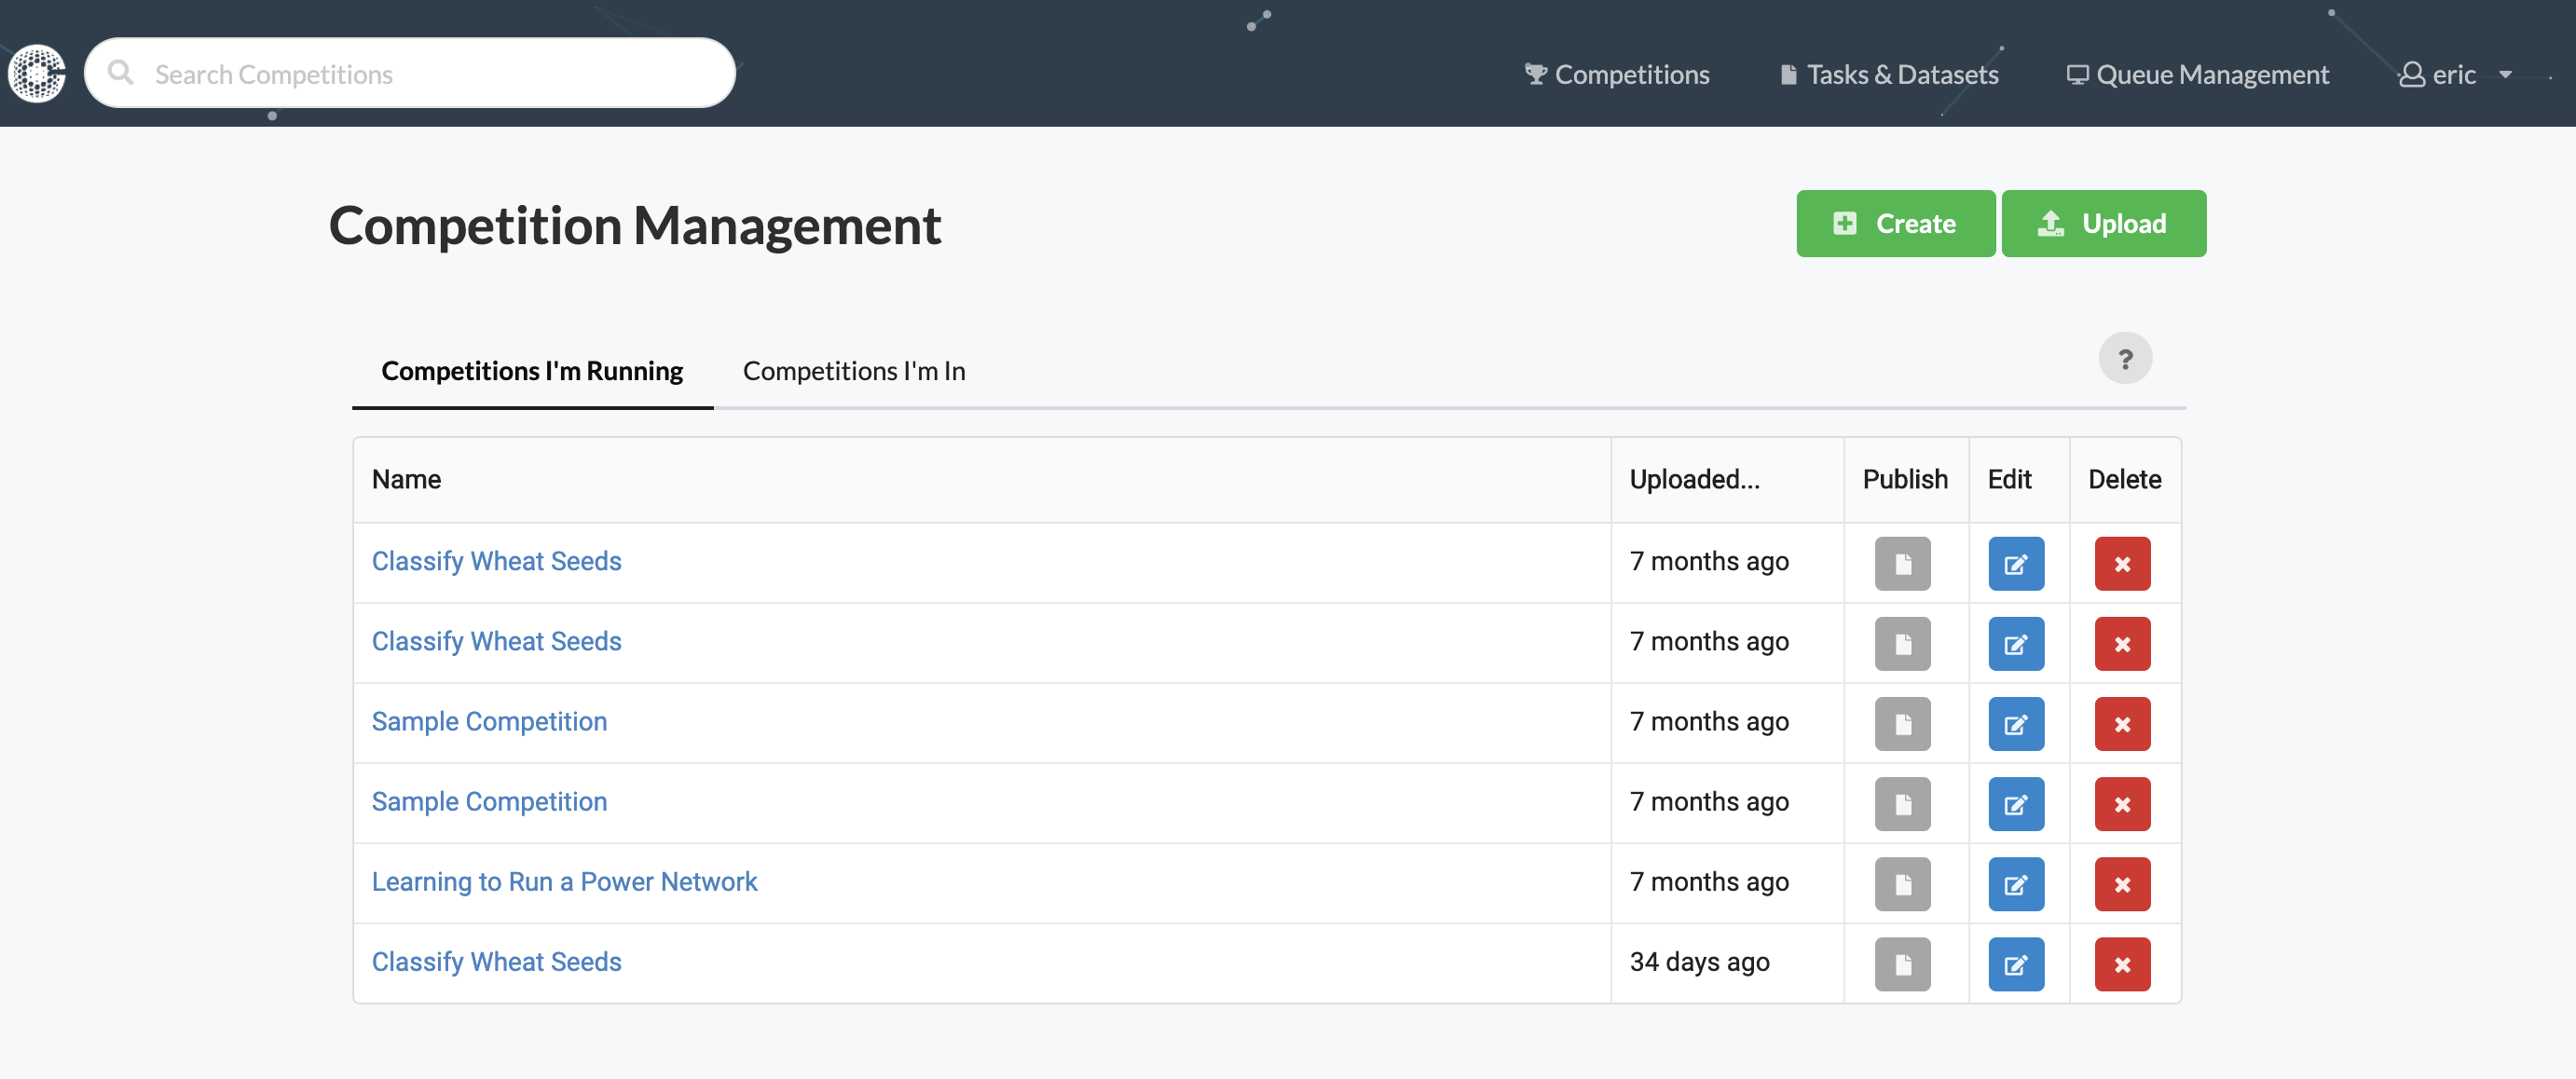Expand the eric account dropdown

2505,74
